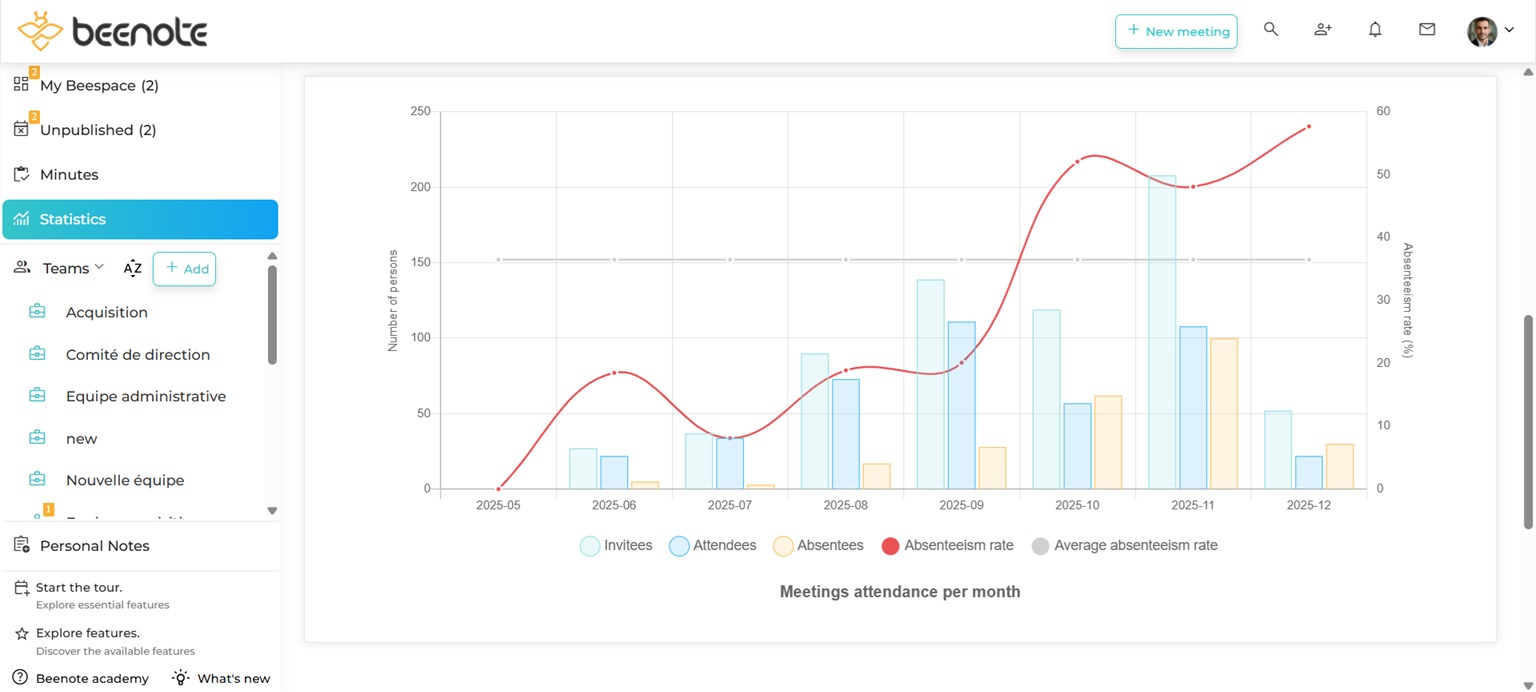Click the Beenote logo

click(110, 30)
